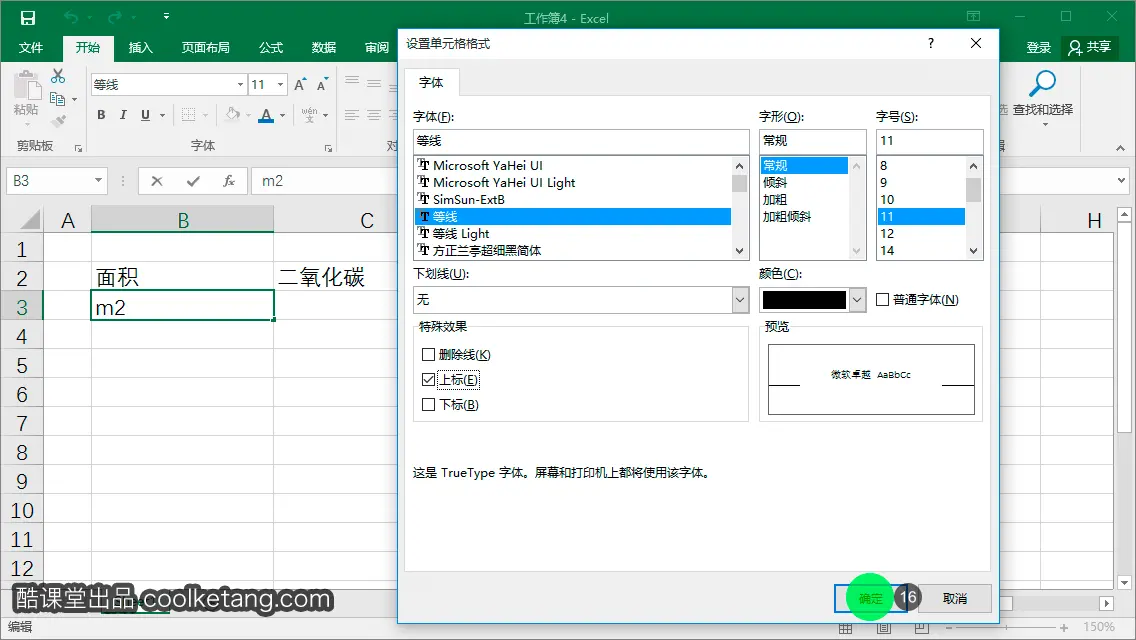Click the Undo arrow icon
Image resolution: width=1136 pixels, height=640 pixels.
pyautogui.click(x=70, y=17)
